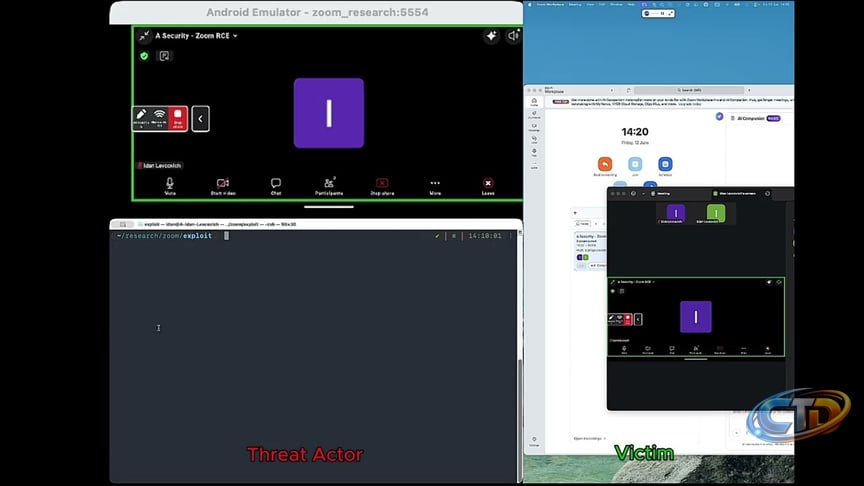Click the blue Schedule button
The image size is (864, 486).
665,164
